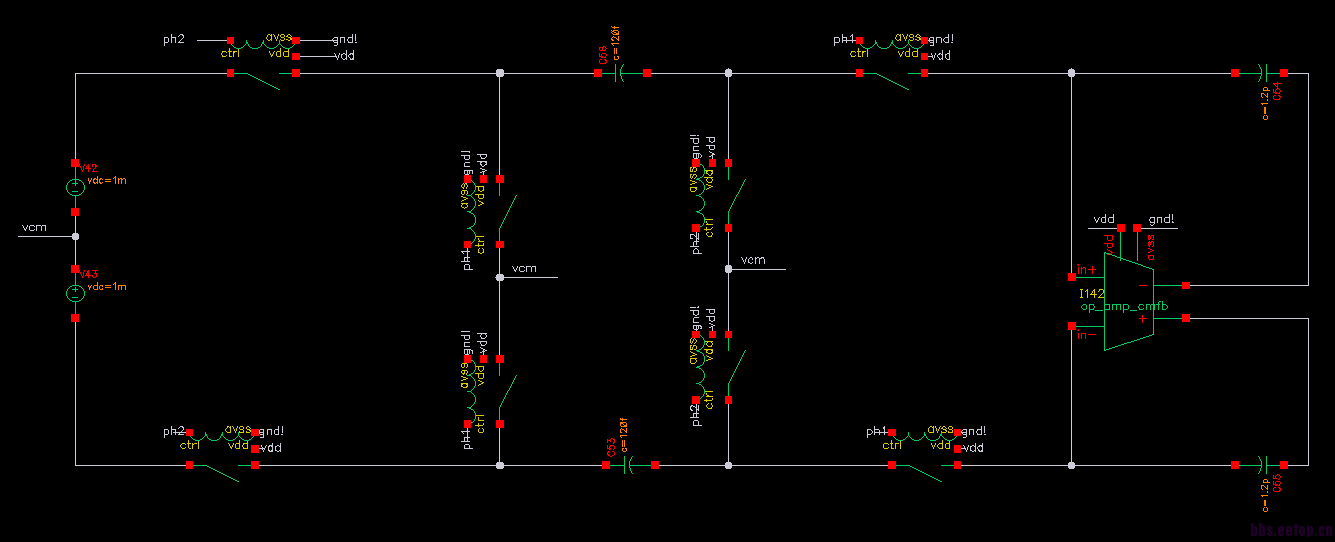Select the upper vertical ph1 switch before C56
Screen dimensions: 1335x542
point(490,213)
